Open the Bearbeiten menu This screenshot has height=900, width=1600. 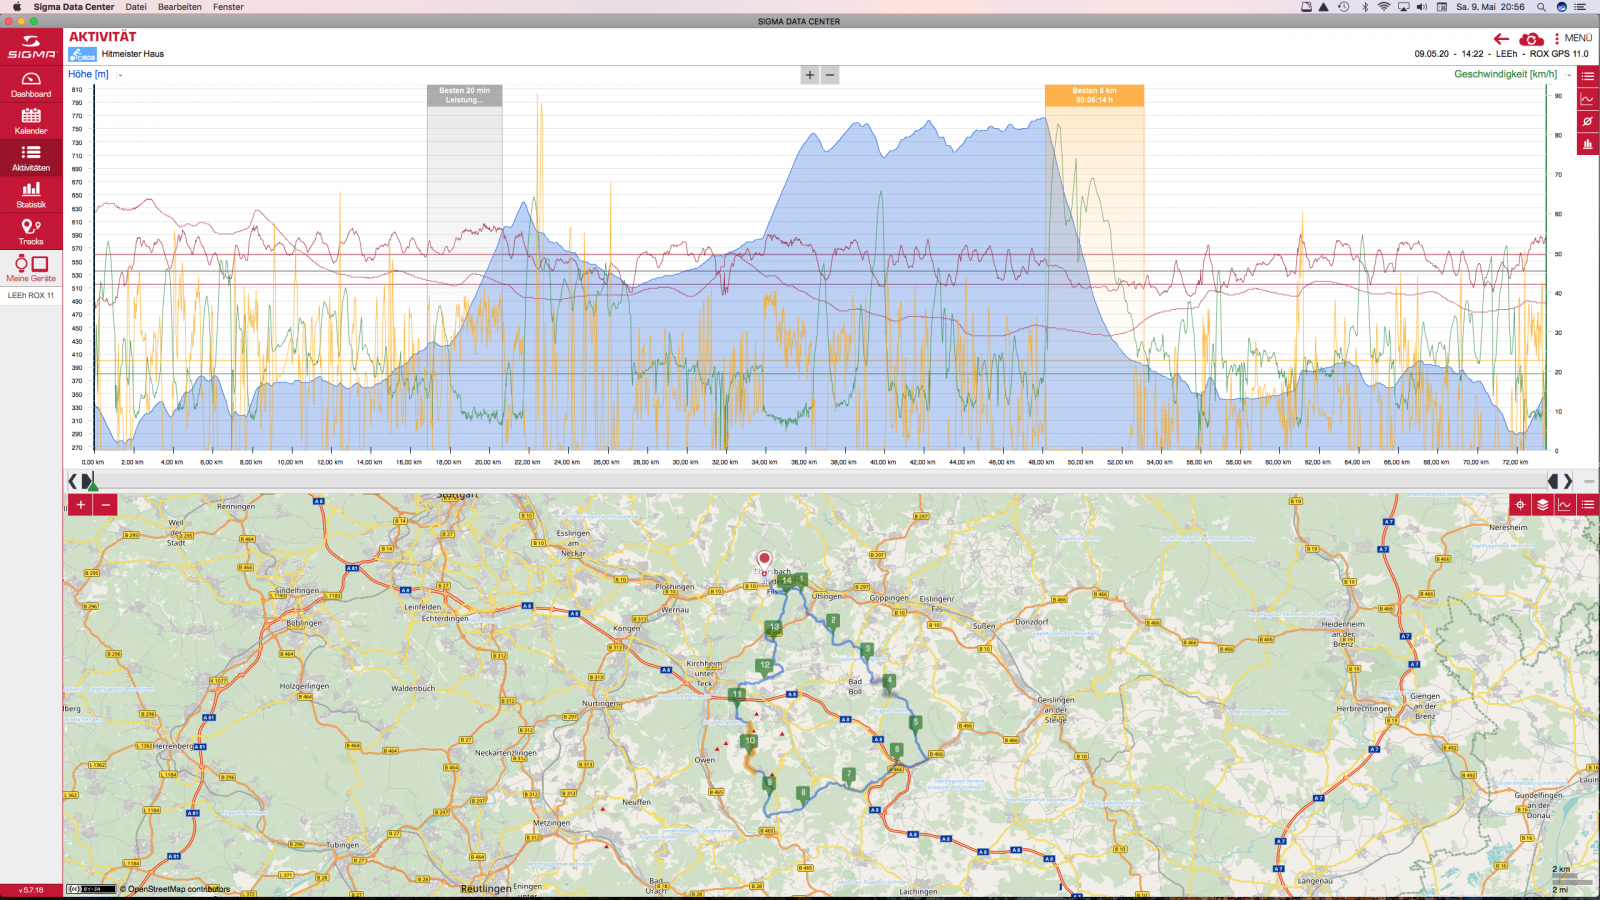(179, 7)
